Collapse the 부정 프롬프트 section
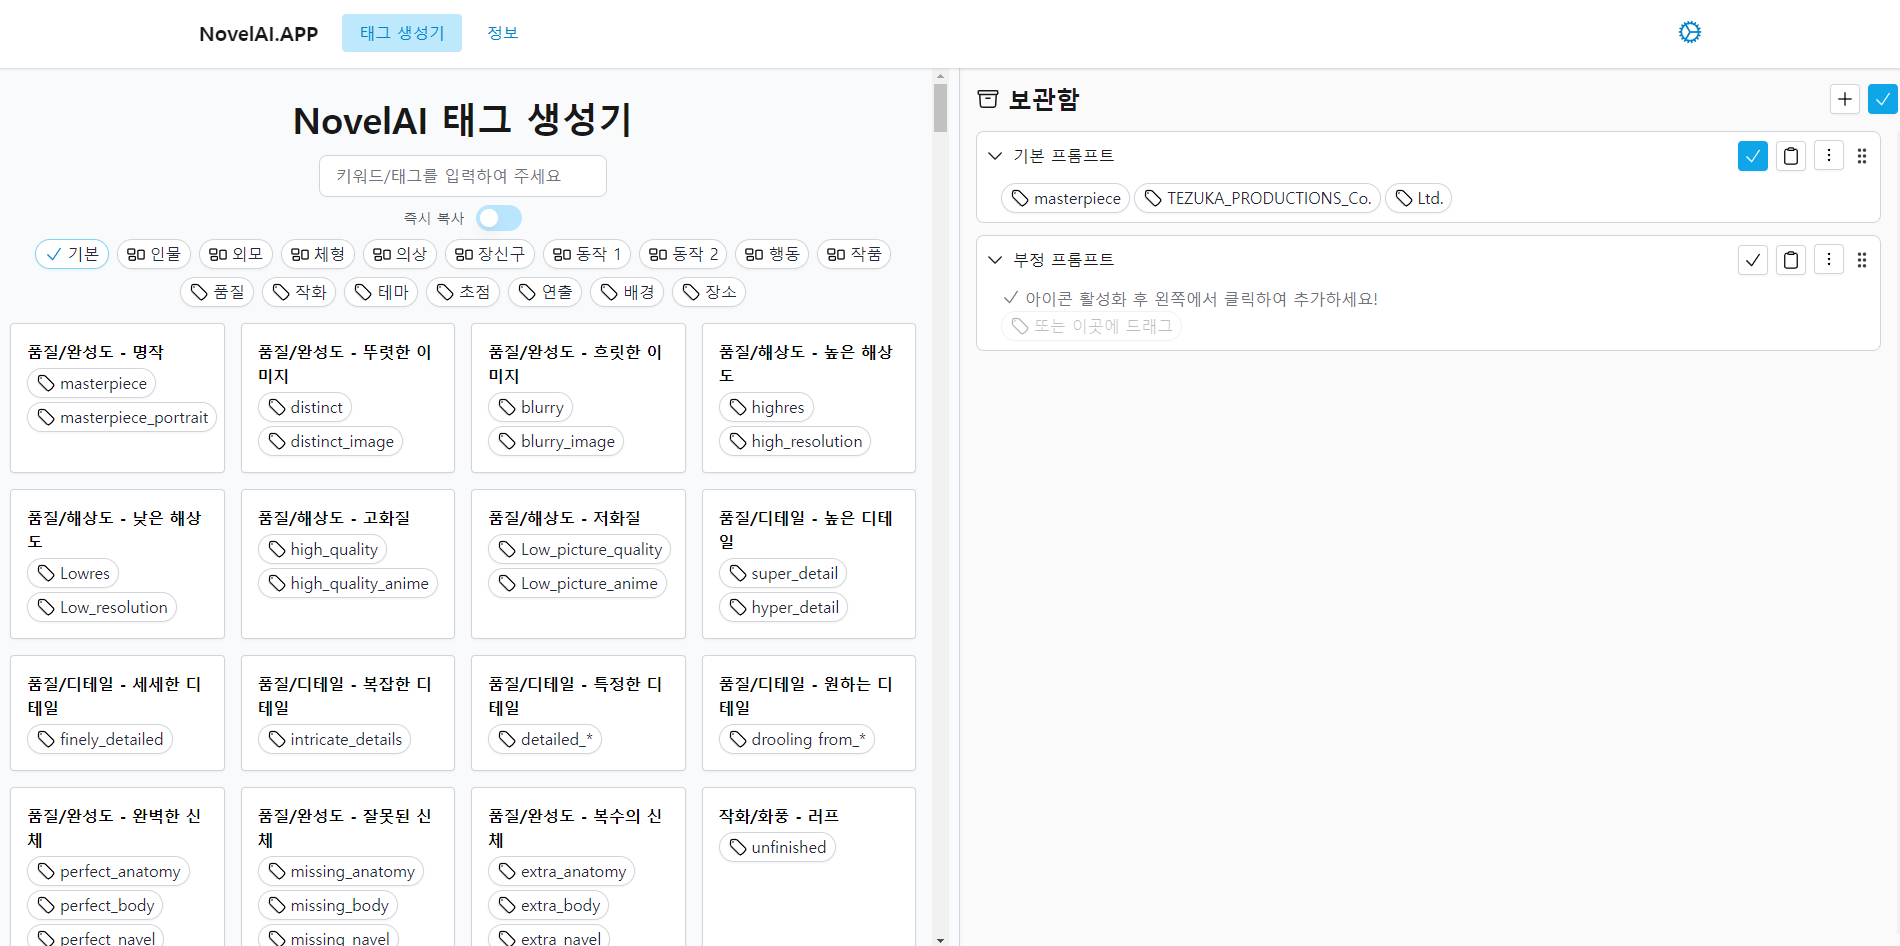The width and height of the screenshot is (1900, 946). (995, 260)
